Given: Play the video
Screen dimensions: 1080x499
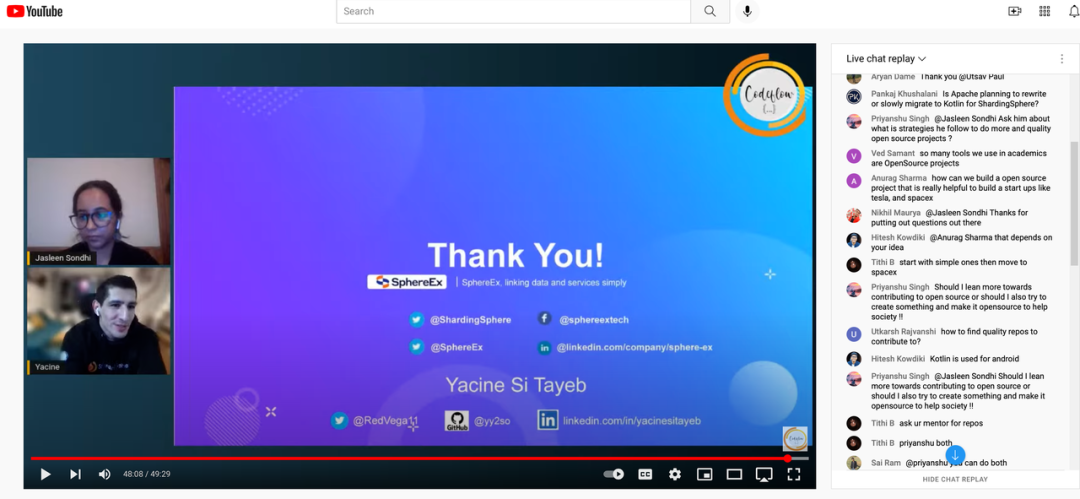Looking at the screenshot, I should click(x=45, y=474).
